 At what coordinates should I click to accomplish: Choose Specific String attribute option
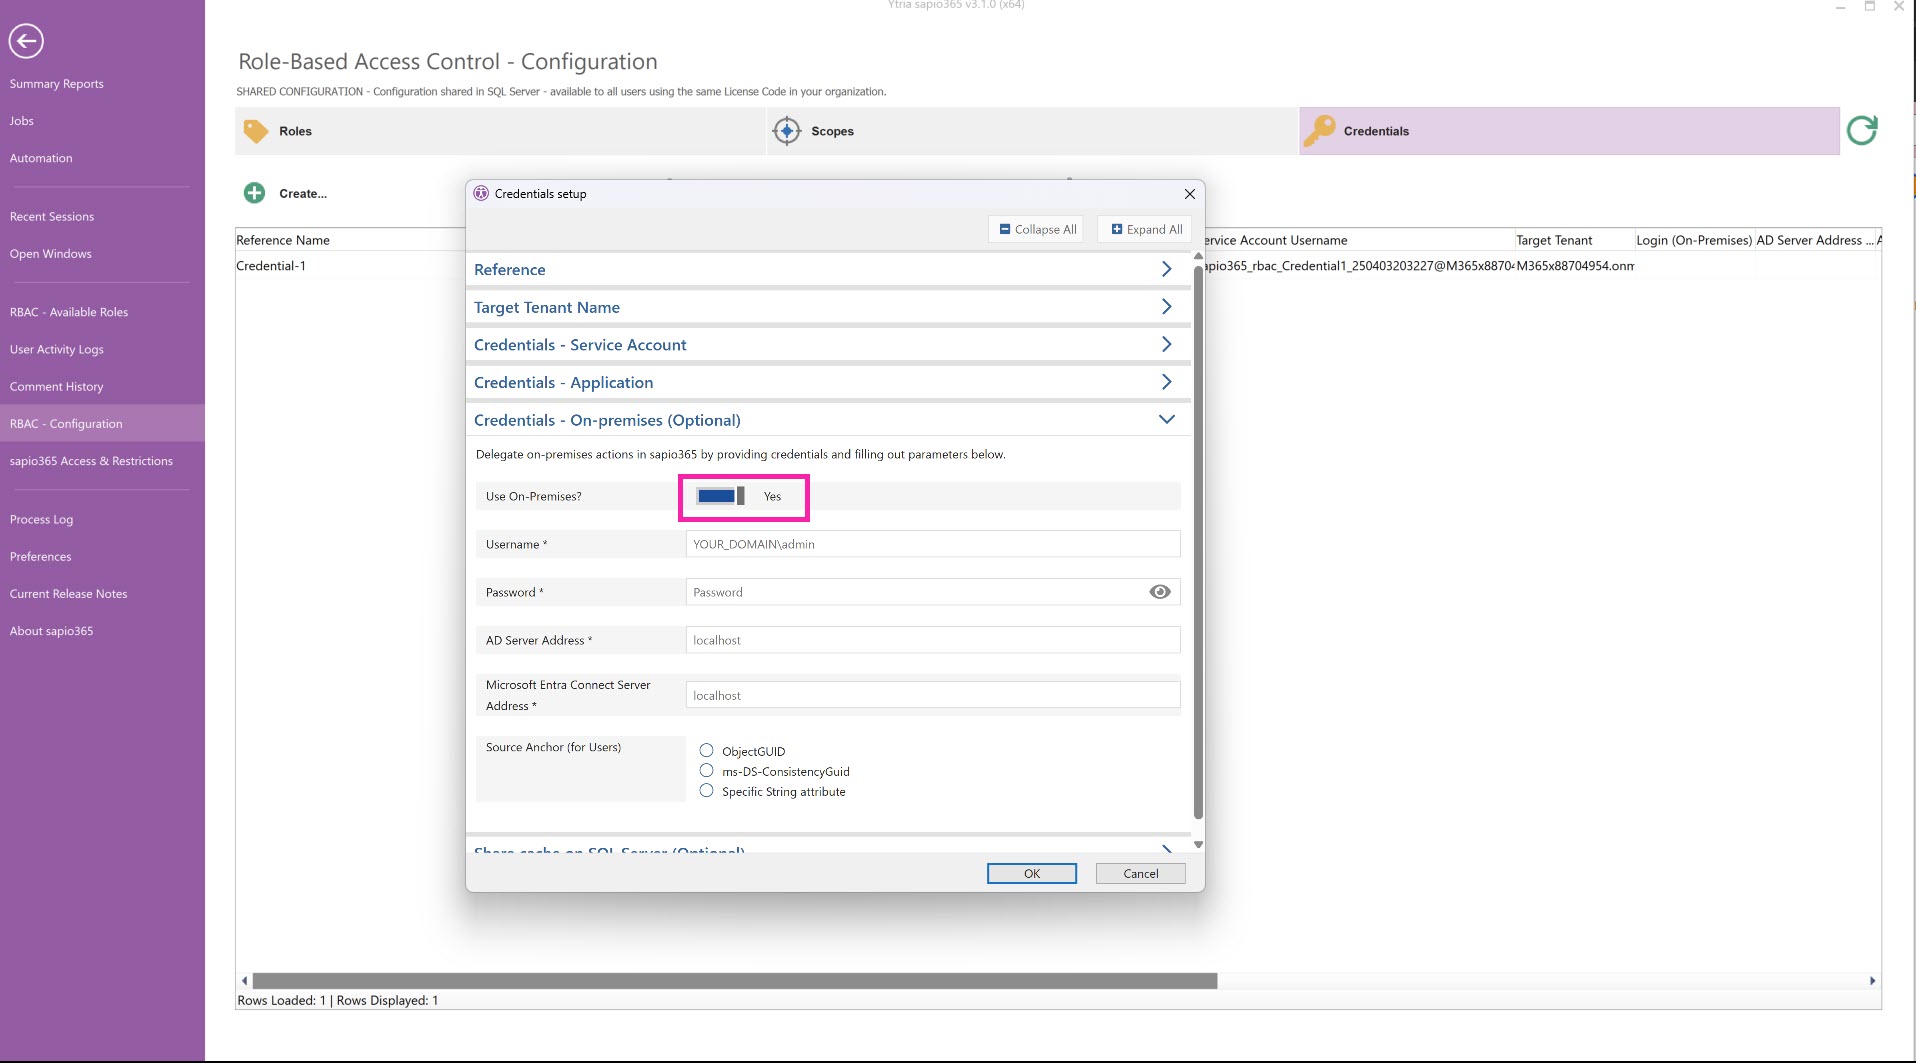coord(707,791)
